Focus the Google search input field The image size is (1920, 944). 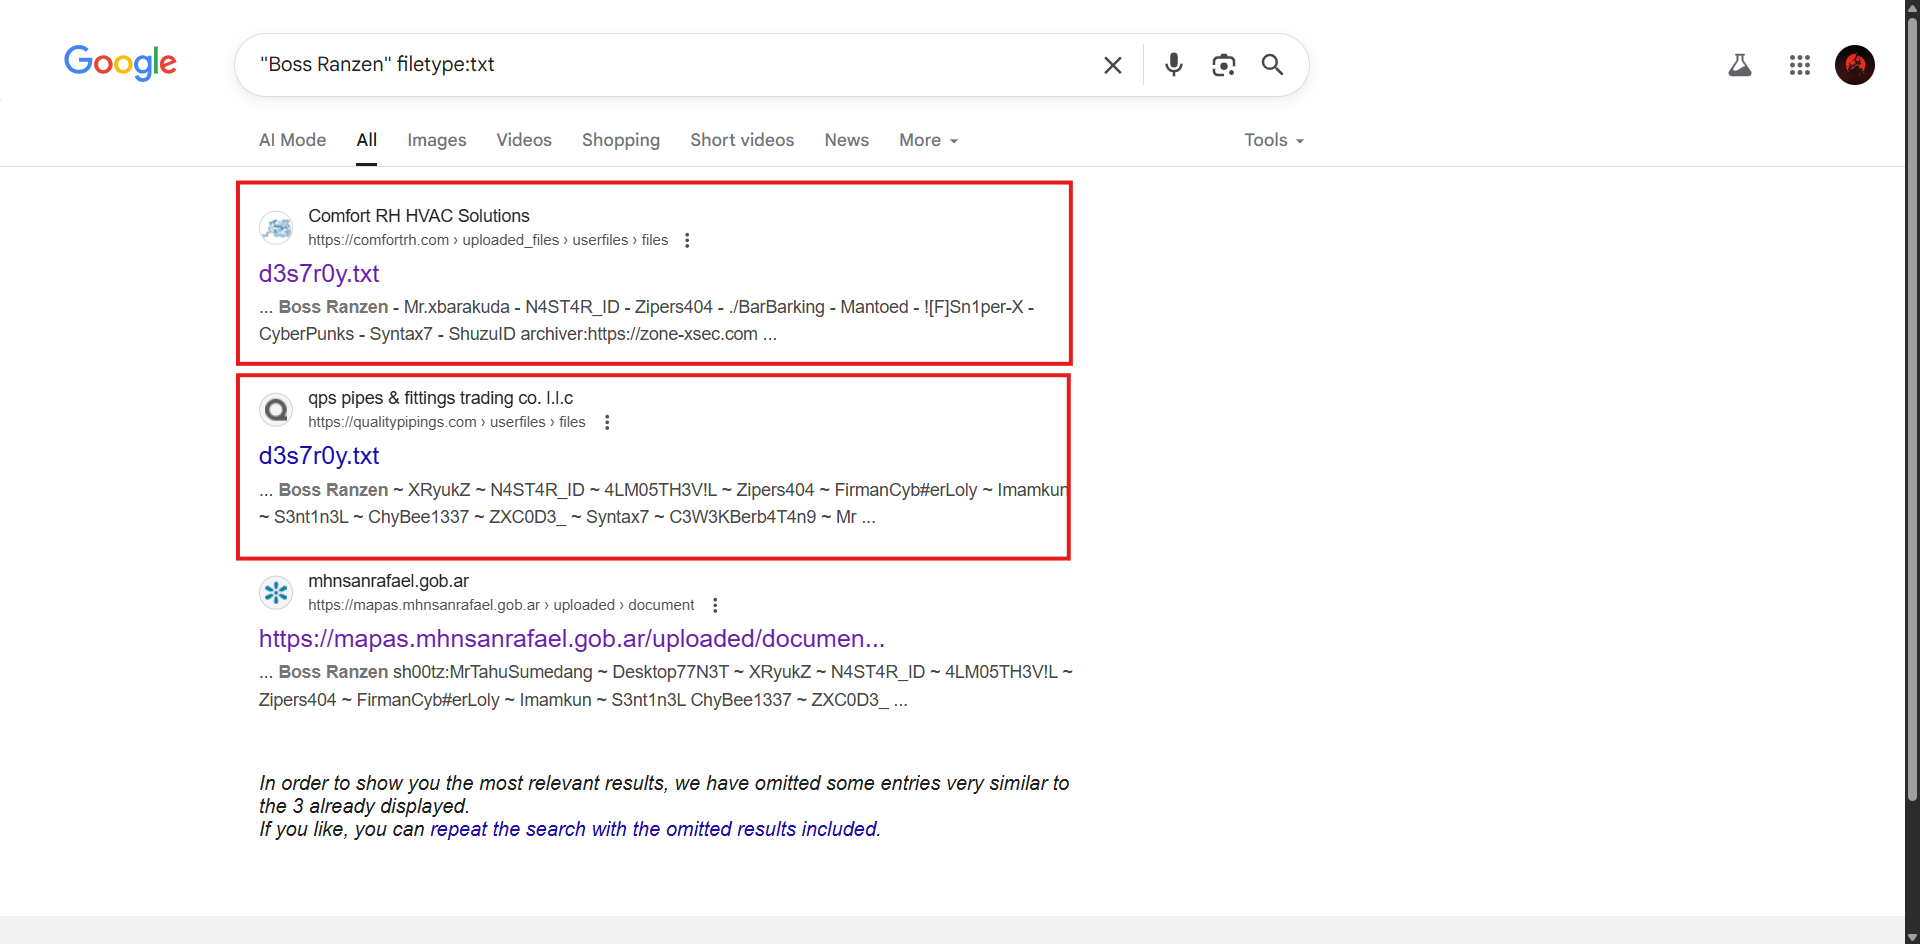670,65
